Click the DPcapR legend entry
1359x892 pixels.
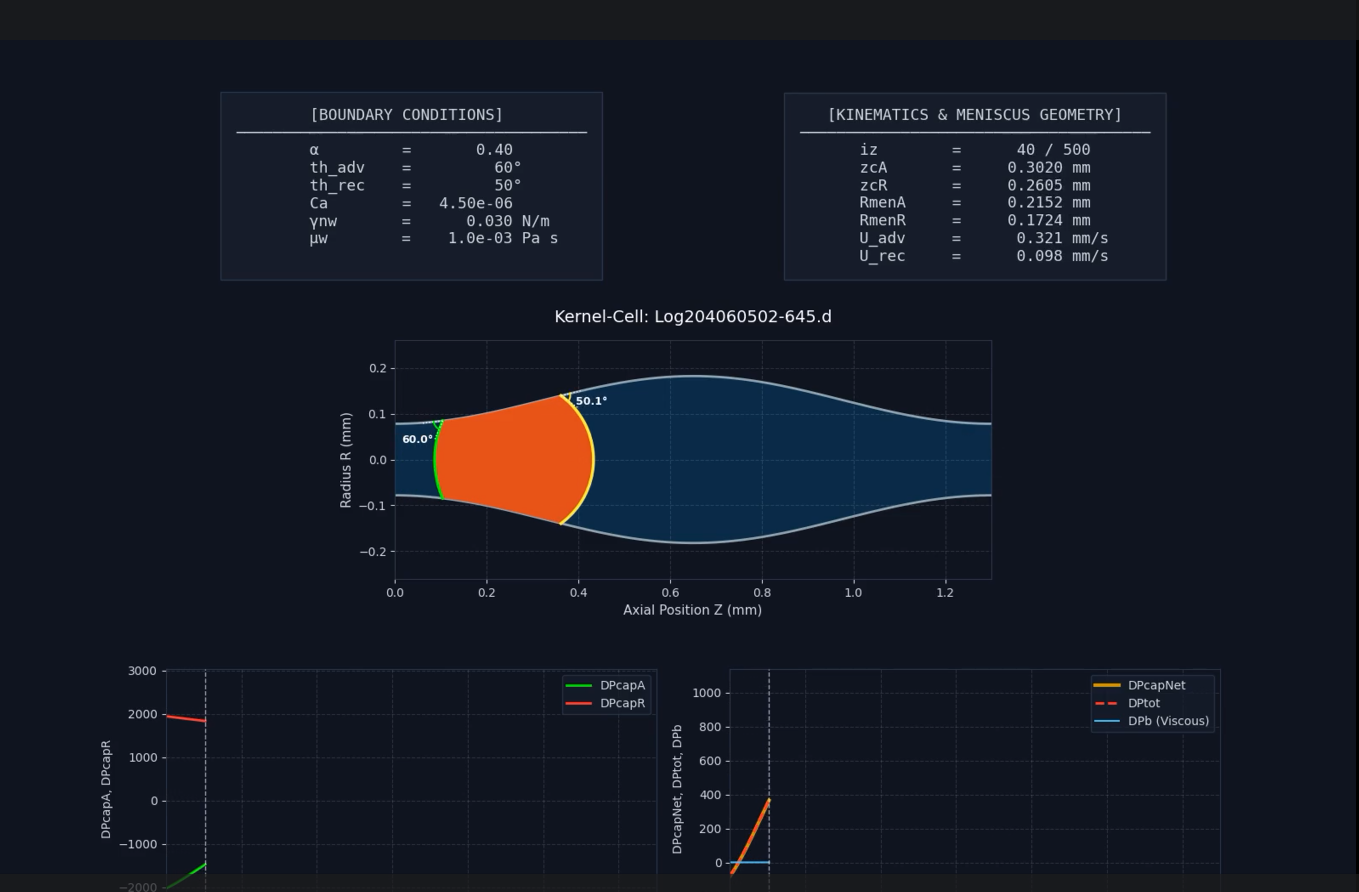pyautogui.click(x=622, y=704)
